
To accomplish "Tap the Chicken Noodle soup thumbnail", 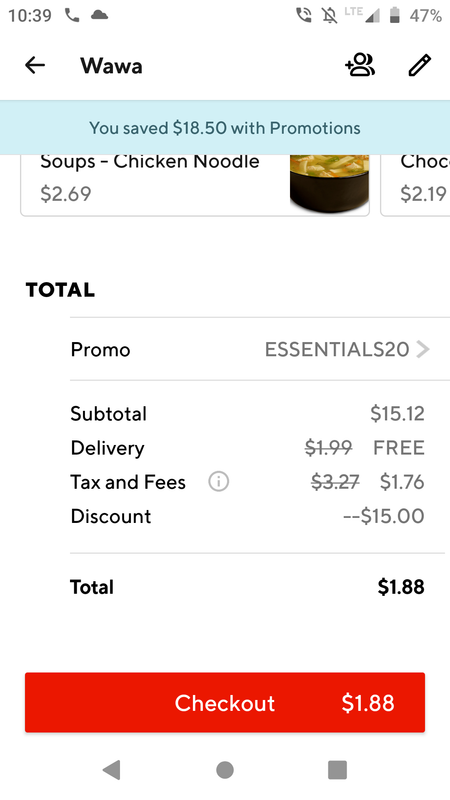I will (x=329, y=183).
